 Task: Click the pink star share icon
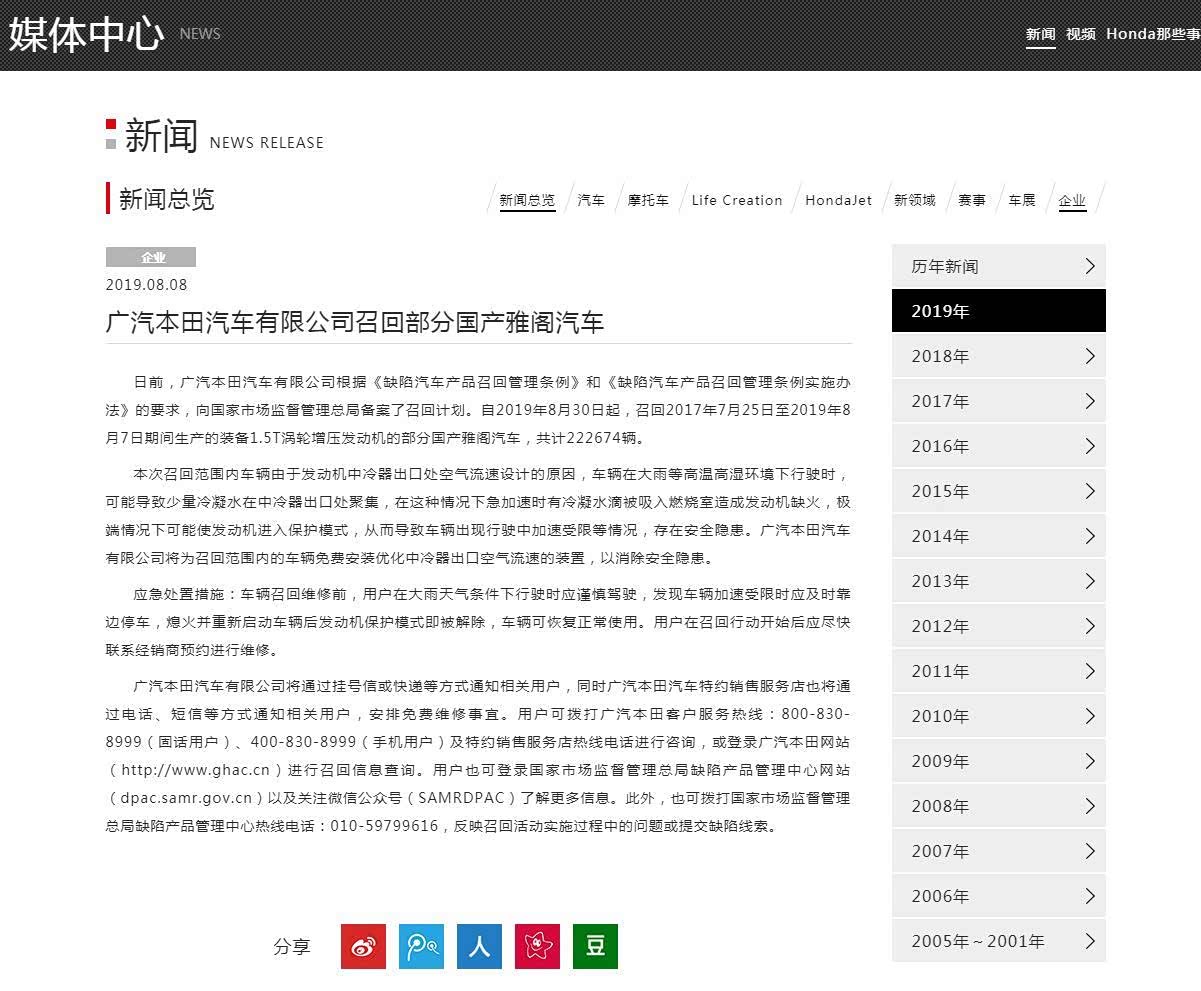point(537,946)
